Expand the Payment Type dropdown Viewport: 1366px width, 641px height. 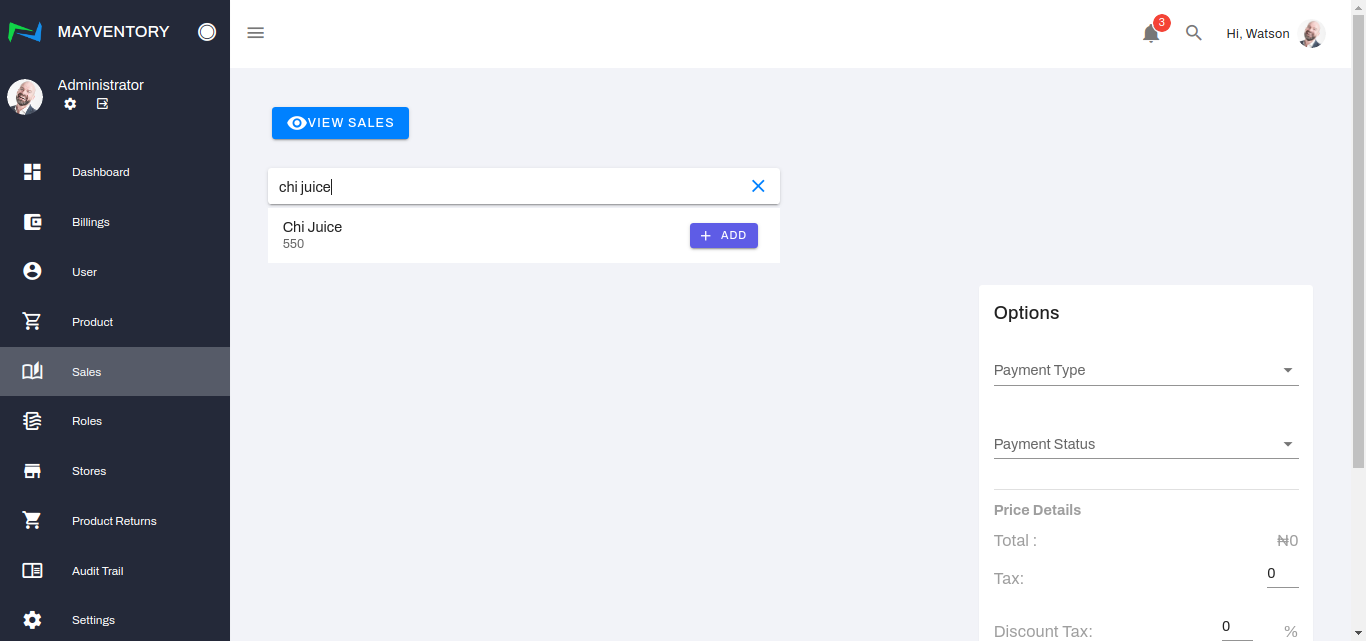1145,370
